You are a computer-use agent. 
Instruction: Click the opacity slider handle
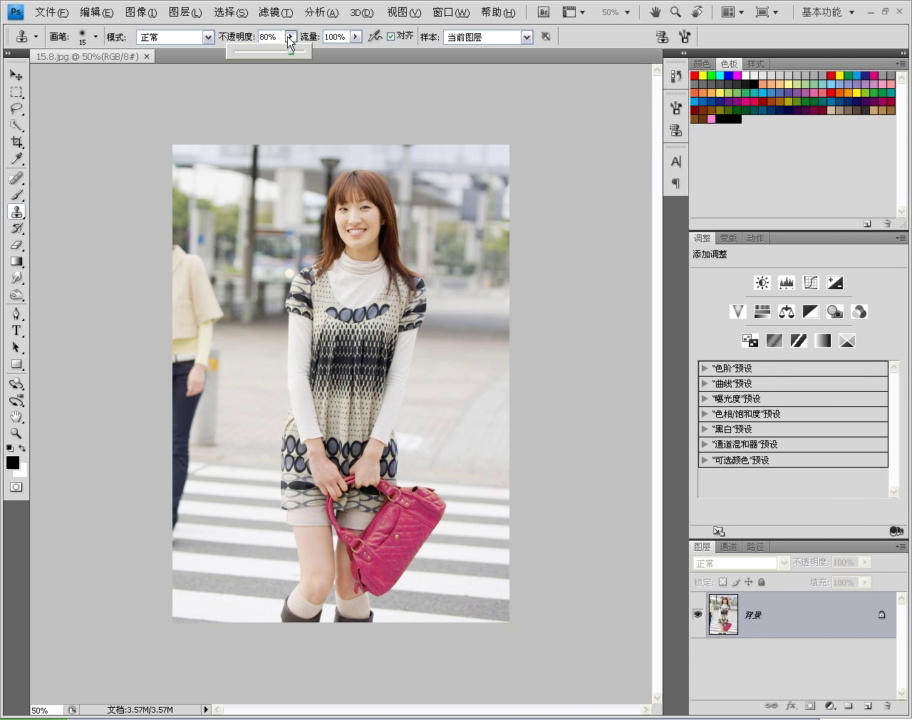(x=291, y=51)
